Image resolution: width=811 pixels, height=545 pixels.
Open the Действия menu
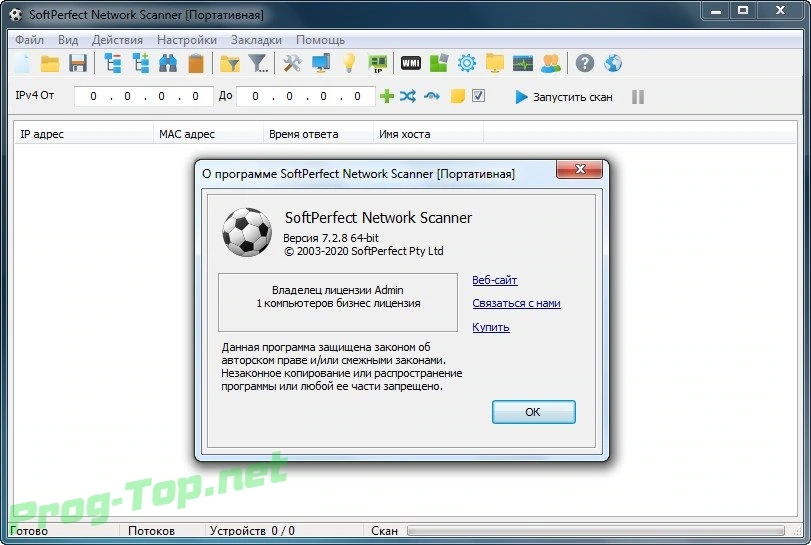click(x=117, y=40)
